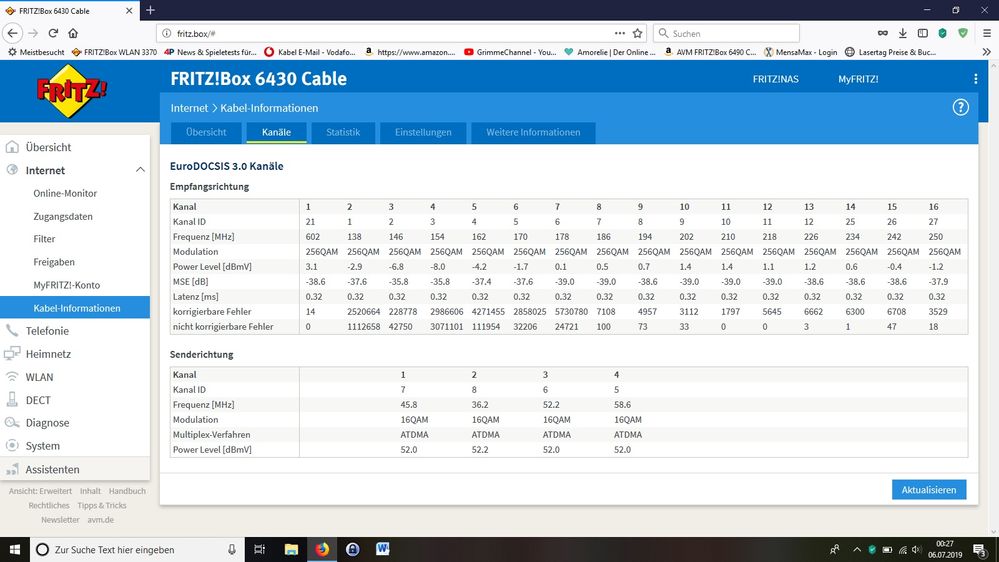Open Tipps & Tricks footer link
This screenshot has width=999, height=562.
coord(102,505)
